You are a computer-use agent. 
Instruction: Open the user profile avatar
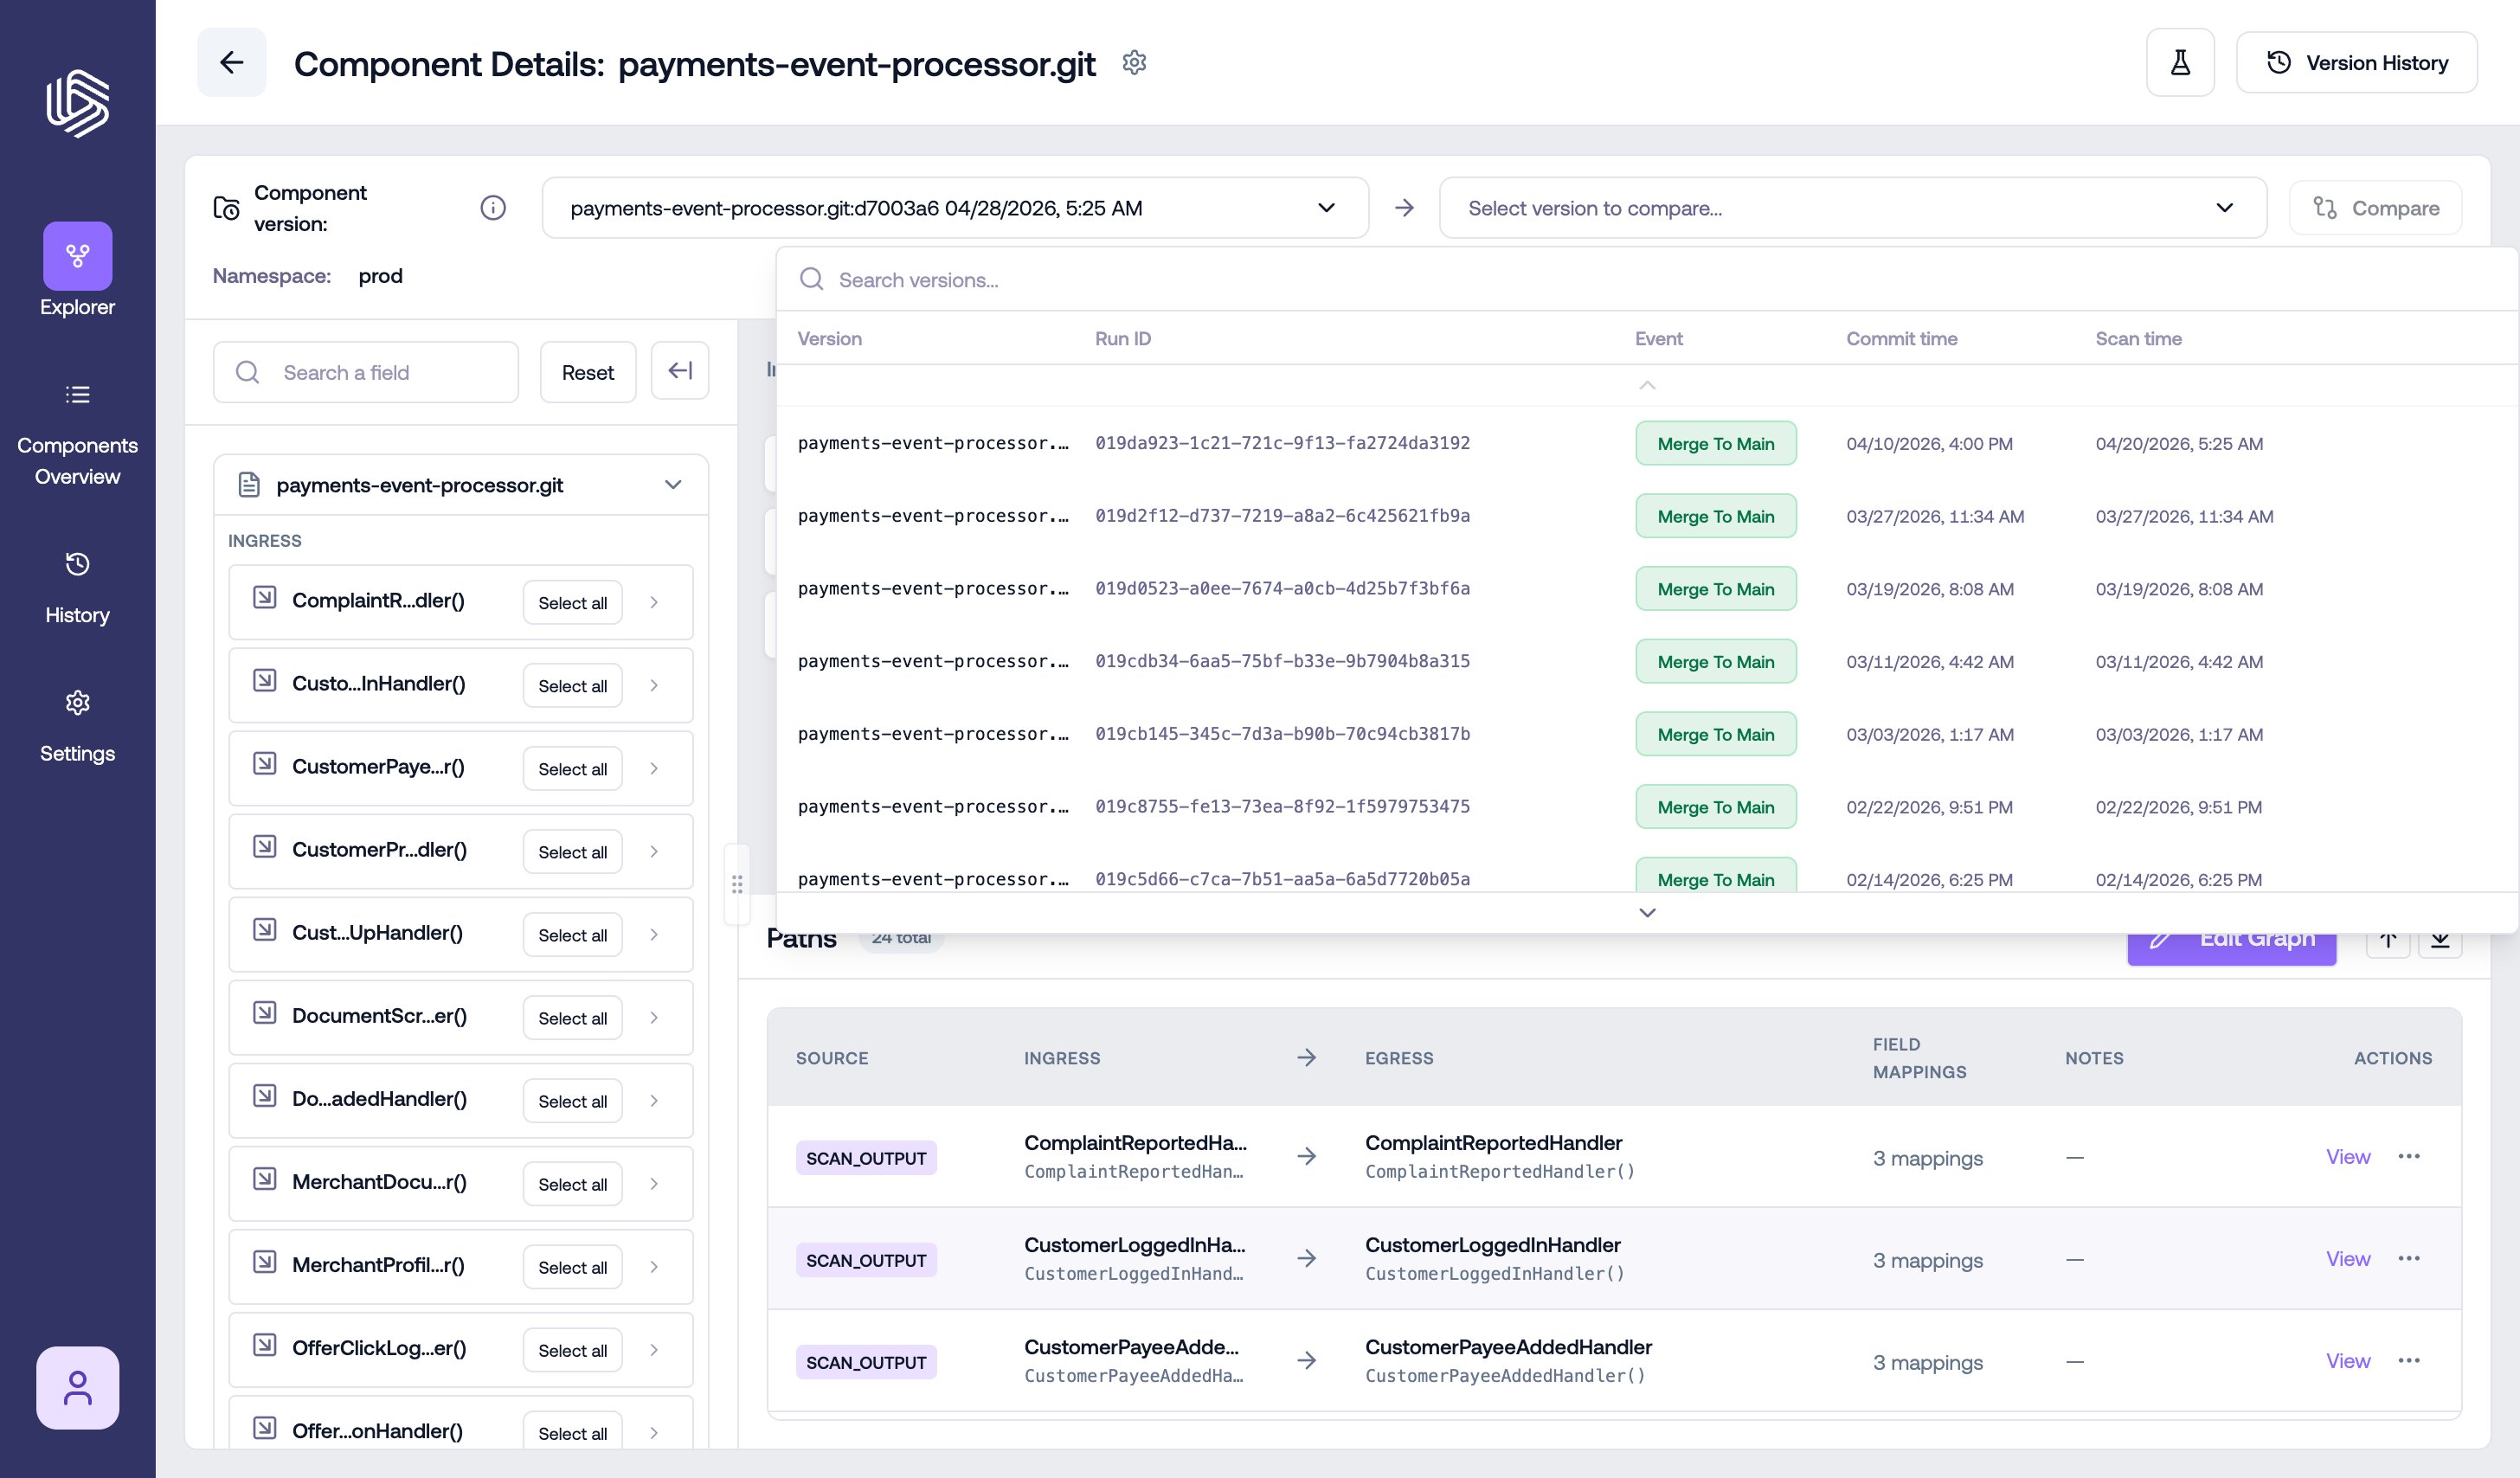77,1388
